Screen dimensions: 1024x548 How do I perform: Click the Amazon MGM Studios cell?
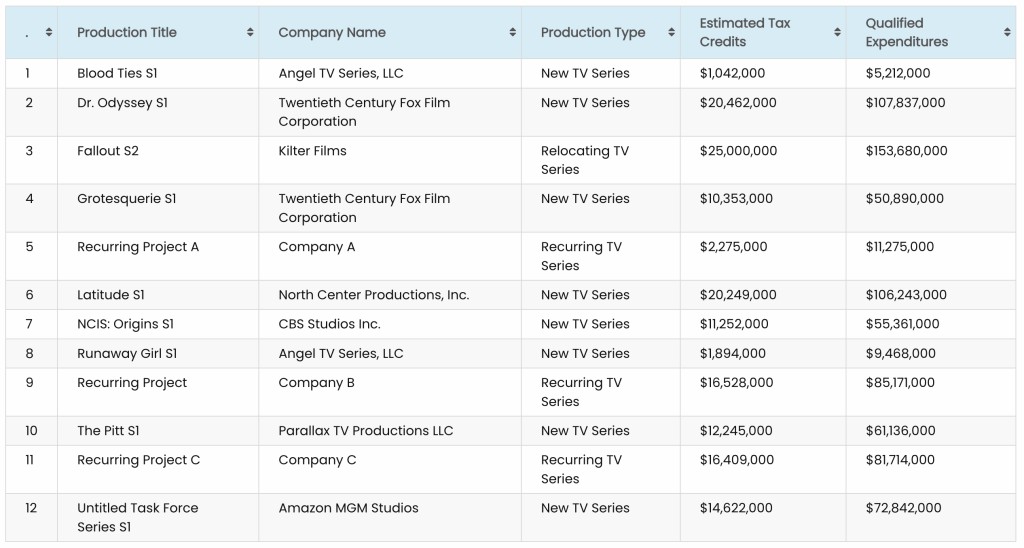[348, 508]
